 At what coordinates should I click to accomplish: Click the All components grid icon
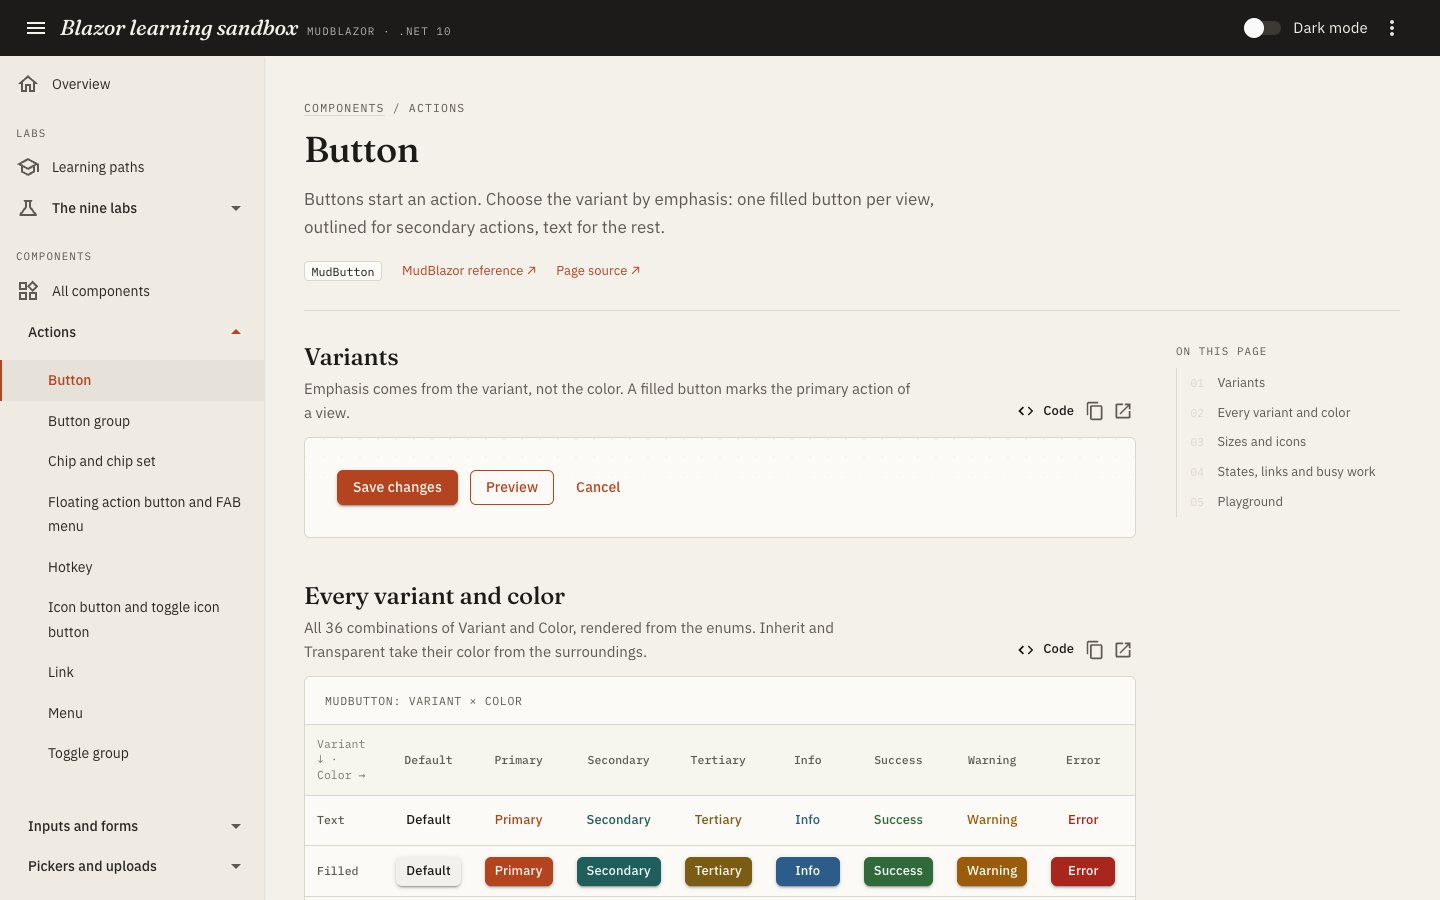[28, 291]
